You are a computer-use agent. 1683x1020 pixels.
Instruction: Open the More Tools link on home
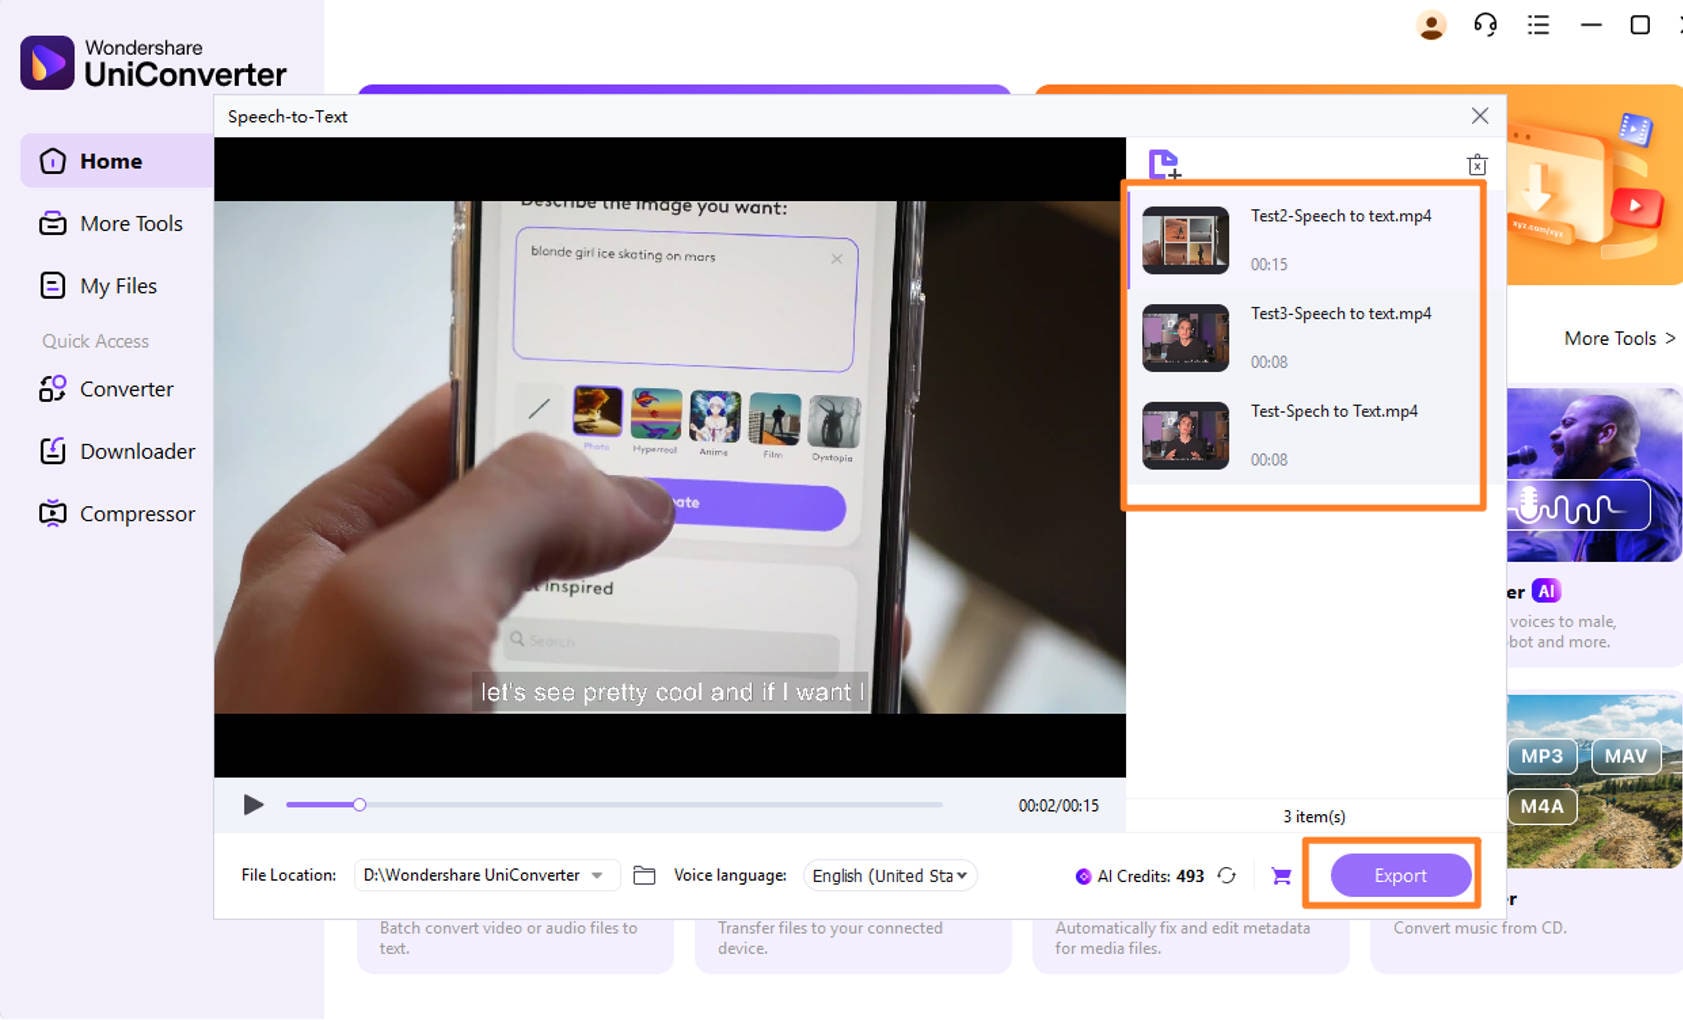(x=1619, y=339)
